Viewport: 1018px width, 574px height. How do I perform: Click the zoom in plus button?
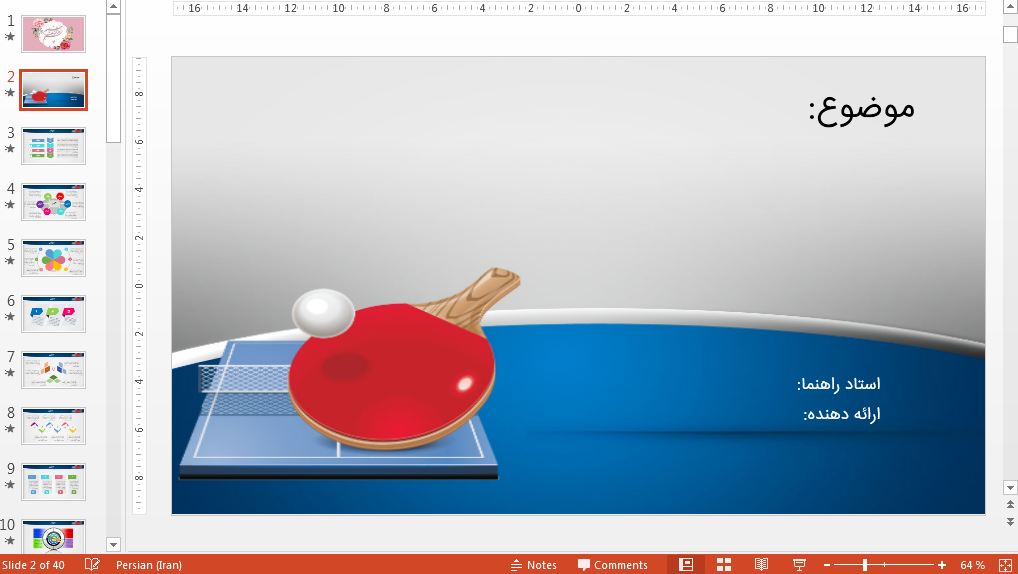tap(942, 565)
